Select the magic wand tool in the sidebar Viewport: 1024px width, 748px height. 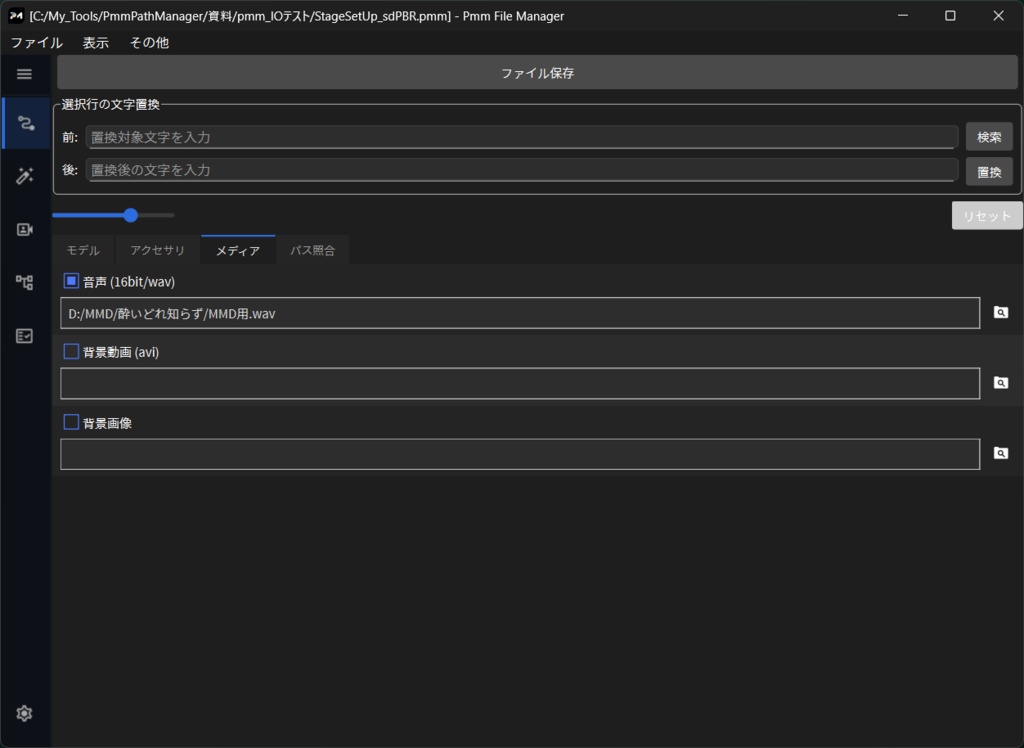tap(24, 175)
